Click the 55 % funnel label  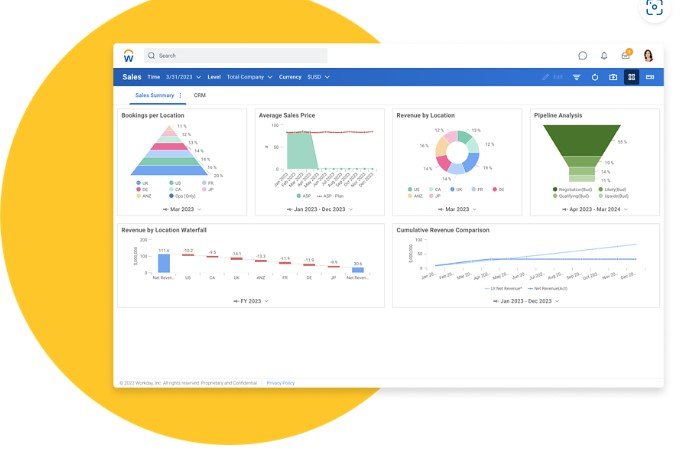(x=622, y=142)
